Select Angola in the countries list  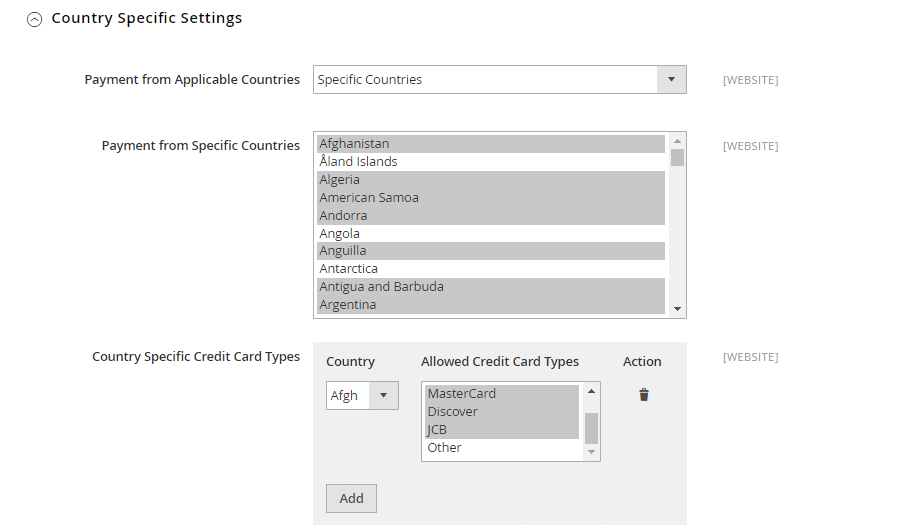[490, 234]
